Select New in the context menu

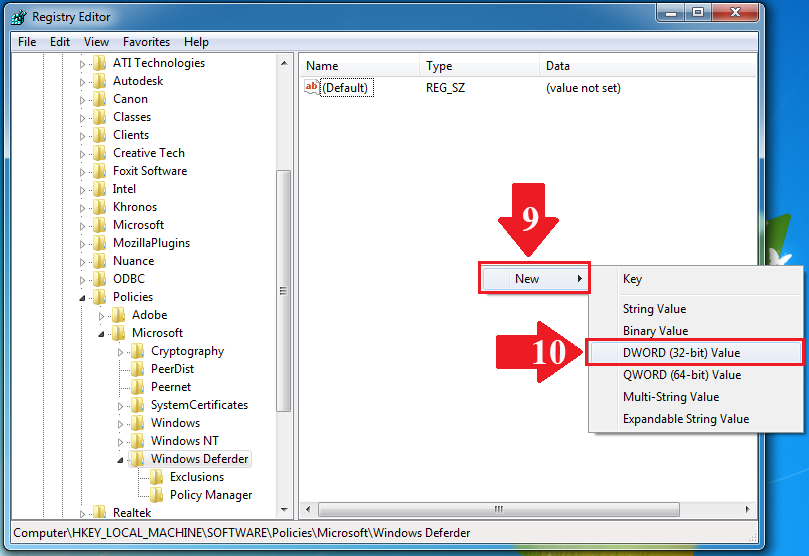click(x=535, y=279)
